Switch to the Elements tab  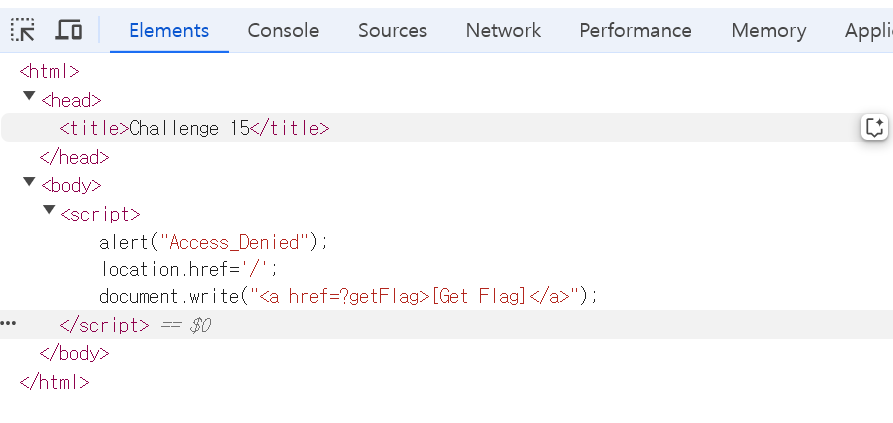169,30
